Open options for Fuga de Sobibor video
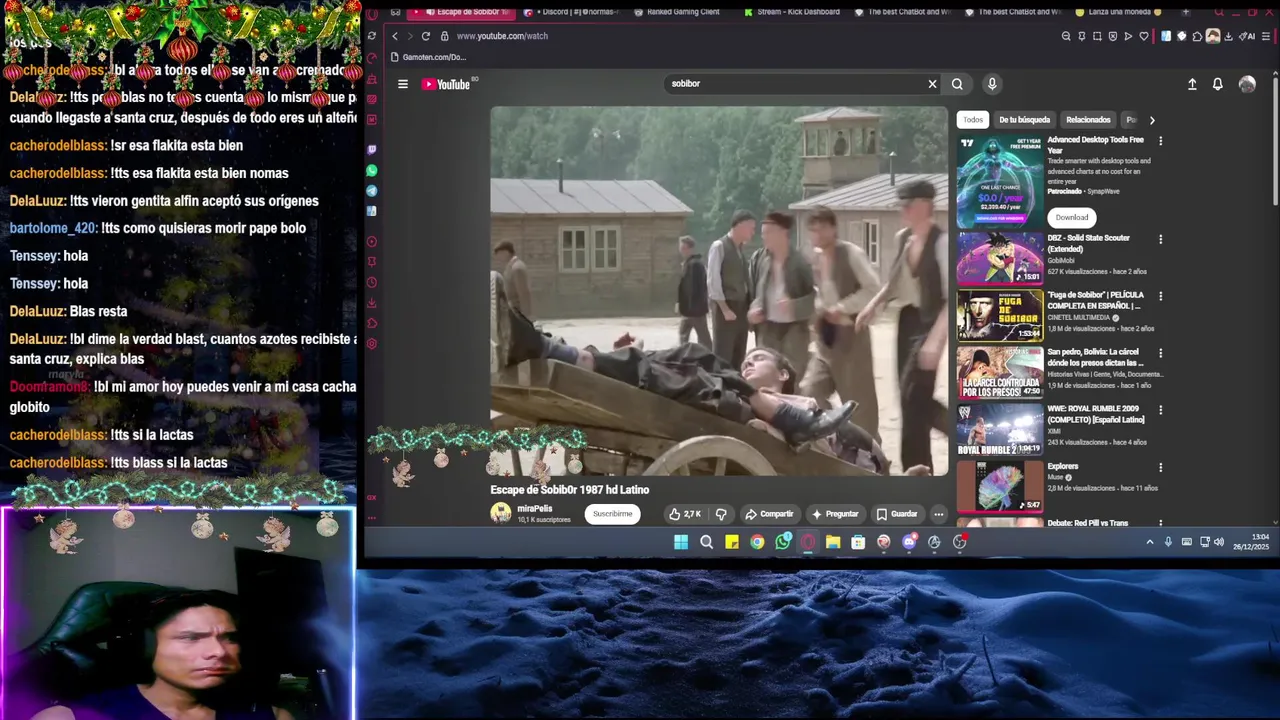This screenshot has width=1280, height=720. click(1160, 296)
